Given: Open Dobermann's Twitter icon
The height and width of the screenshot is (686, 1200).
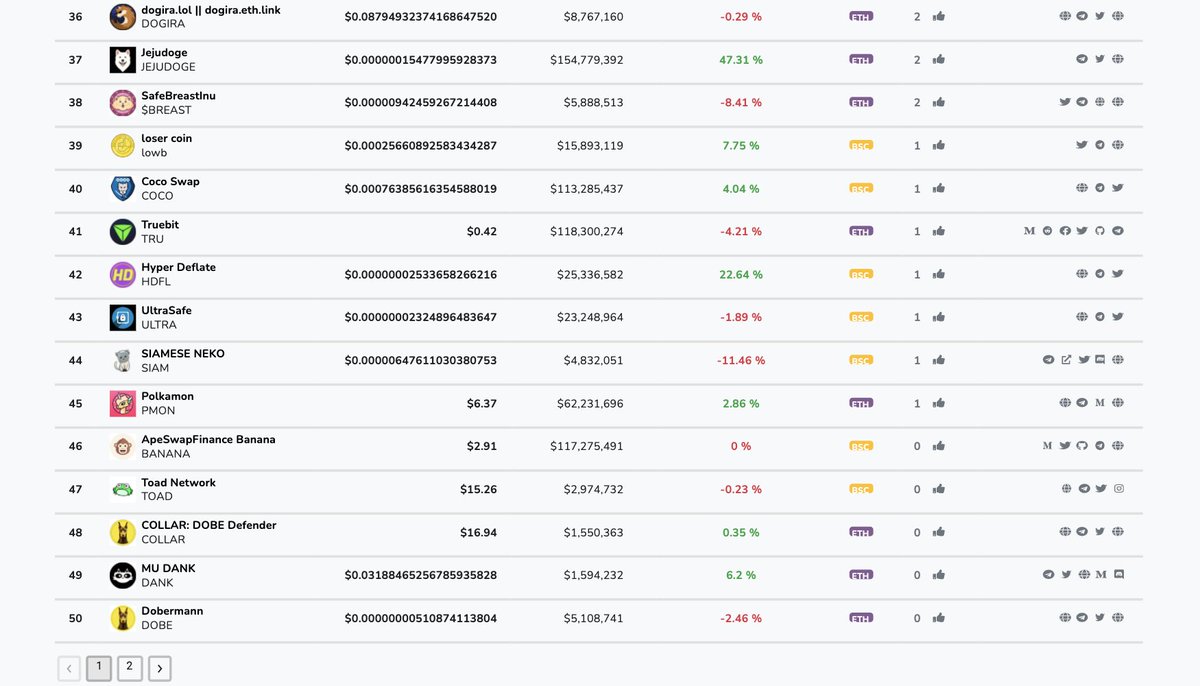Looking at the screenshot, I should click(x=1100, y=618).
